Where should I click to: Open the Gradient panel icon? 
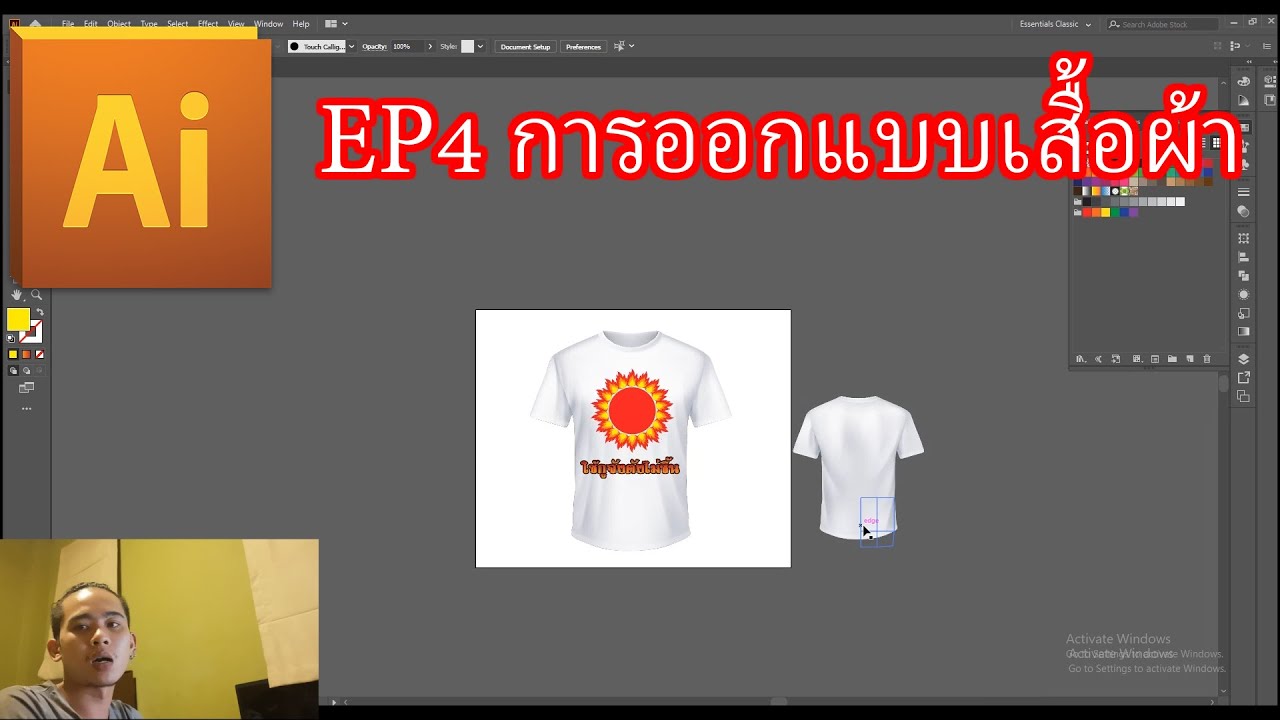tap(1244, 331)
